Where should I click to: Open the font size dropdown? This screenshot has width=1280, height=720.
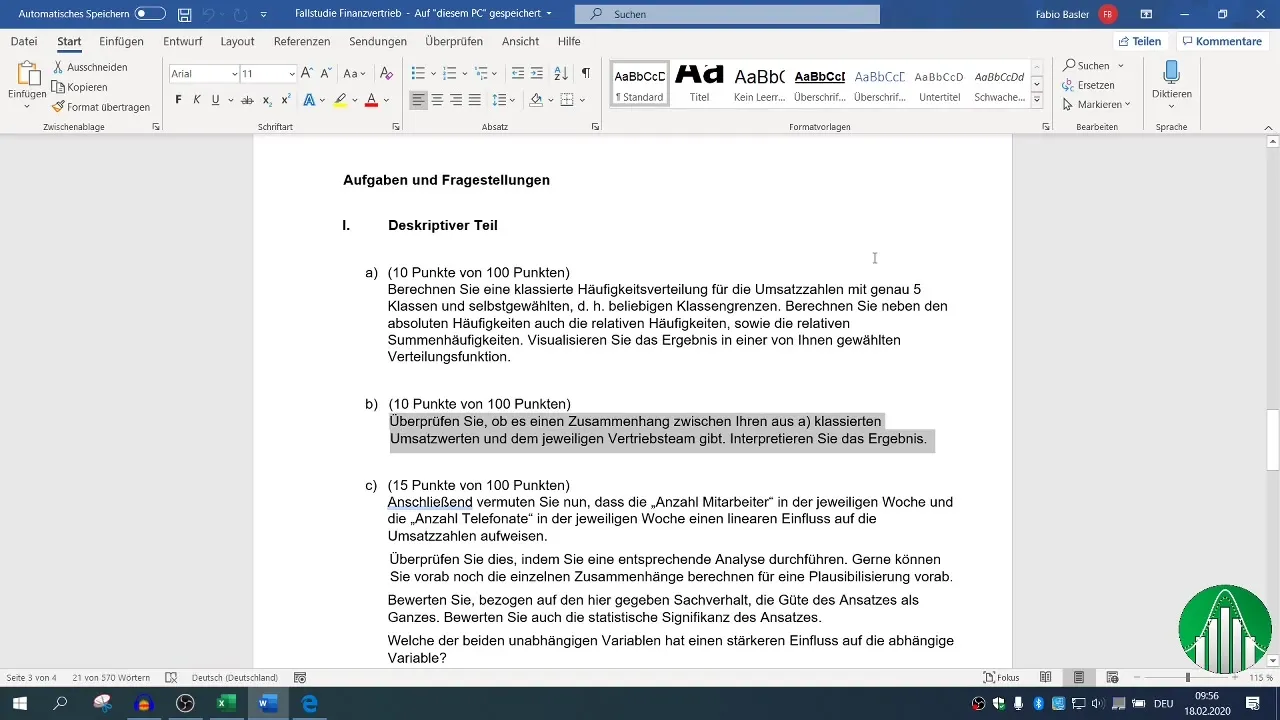pos(292,74)
